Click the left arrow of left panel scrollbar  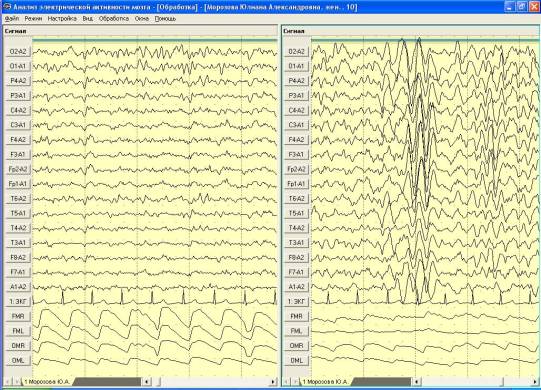[x=146, y=382]
